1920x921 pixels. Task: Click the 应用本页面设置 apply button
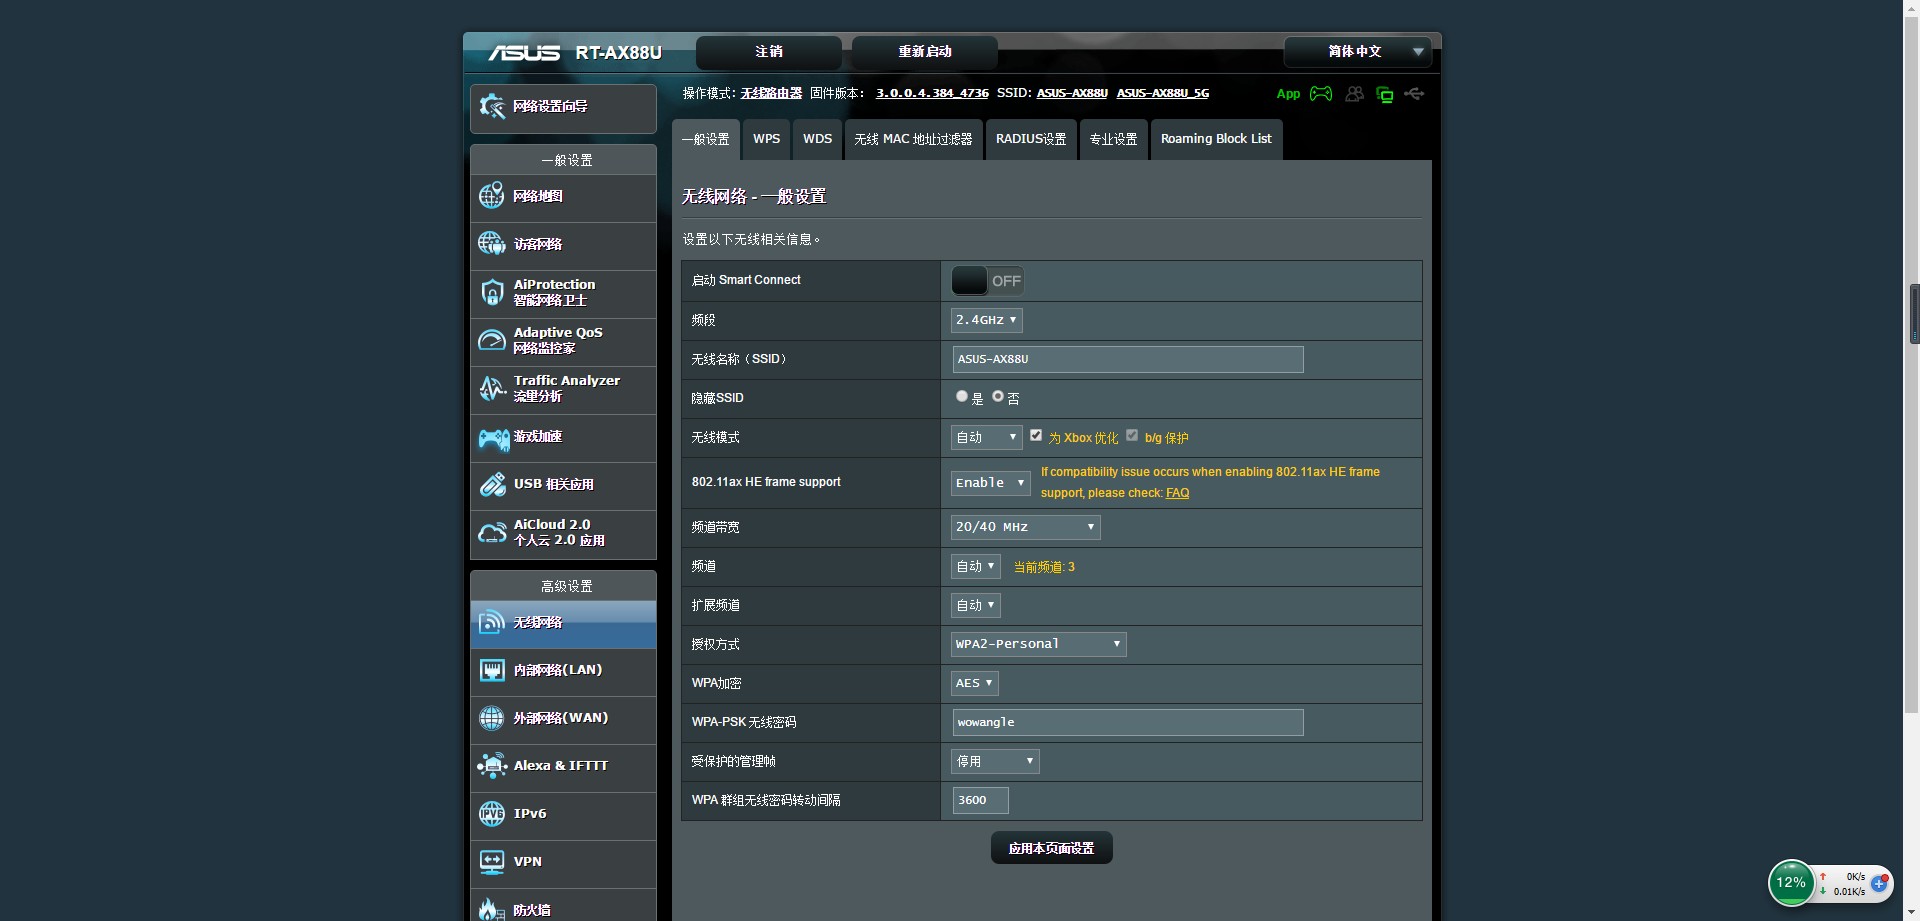click(x=1051, y=848)
